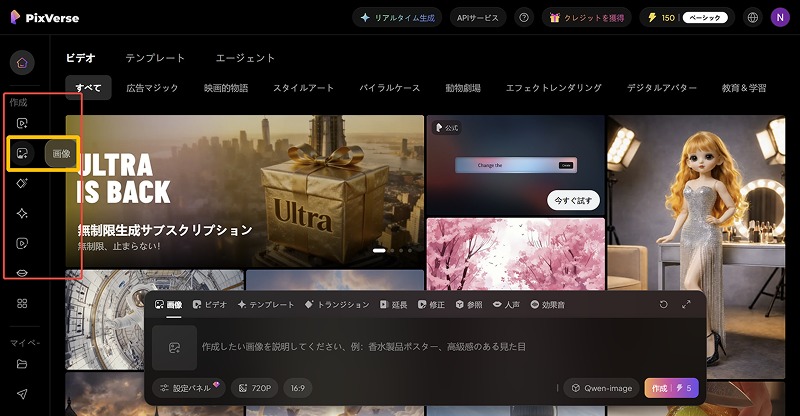Open the four-squares apps sidebar icon
Screen dimensions: 800x416
pyautogui.click(x=22, y=303)
